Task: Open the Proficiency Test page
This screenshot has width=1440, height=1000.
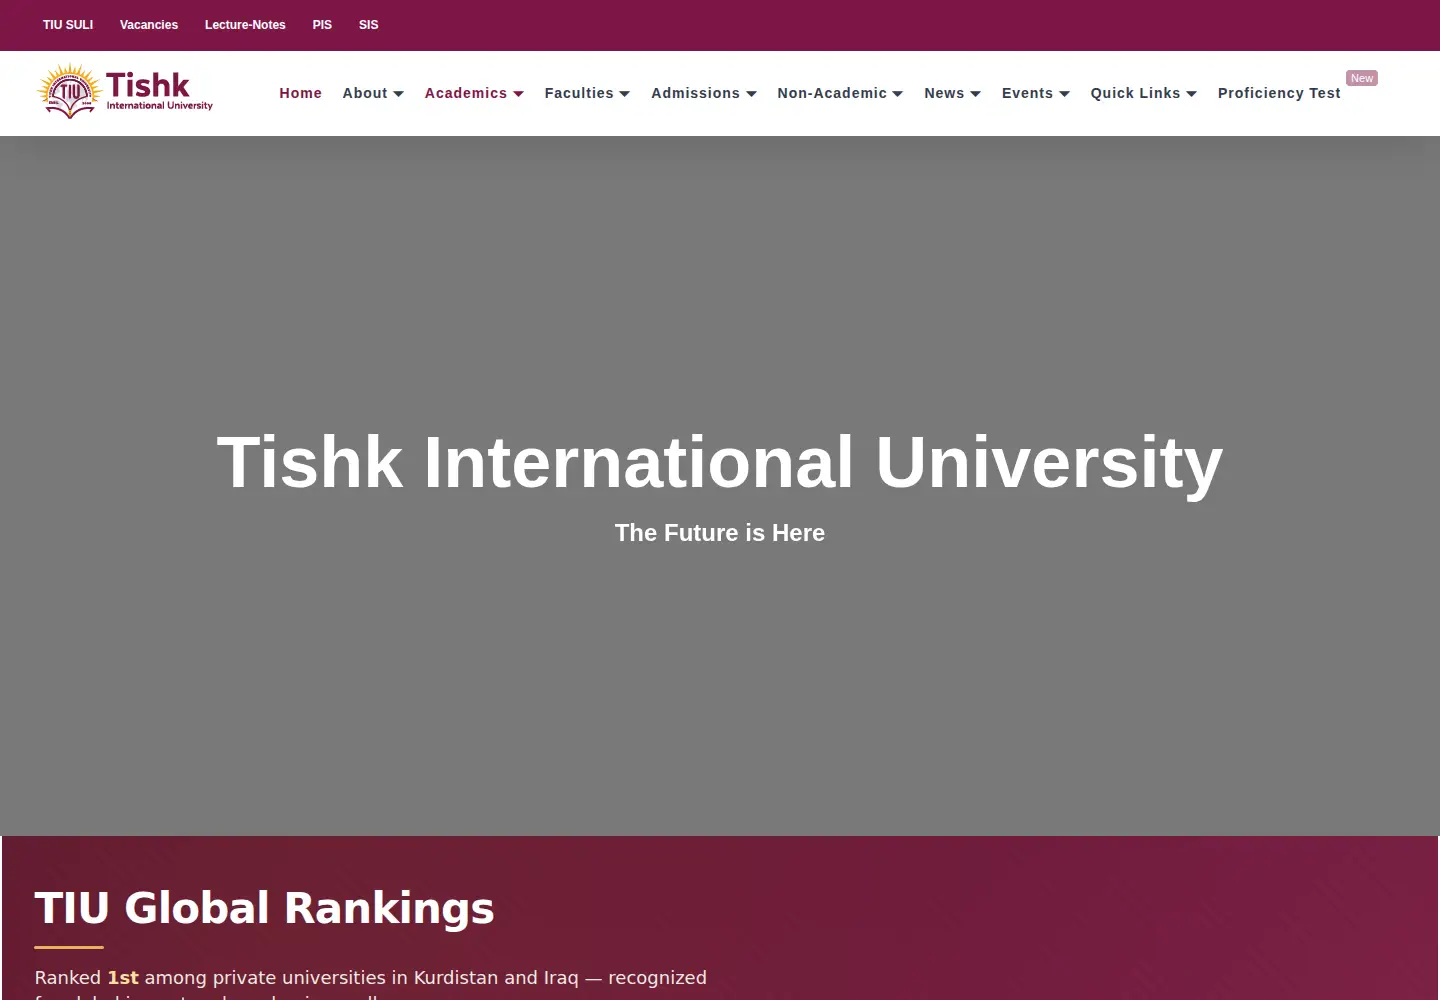Action: click(1279, 93)
